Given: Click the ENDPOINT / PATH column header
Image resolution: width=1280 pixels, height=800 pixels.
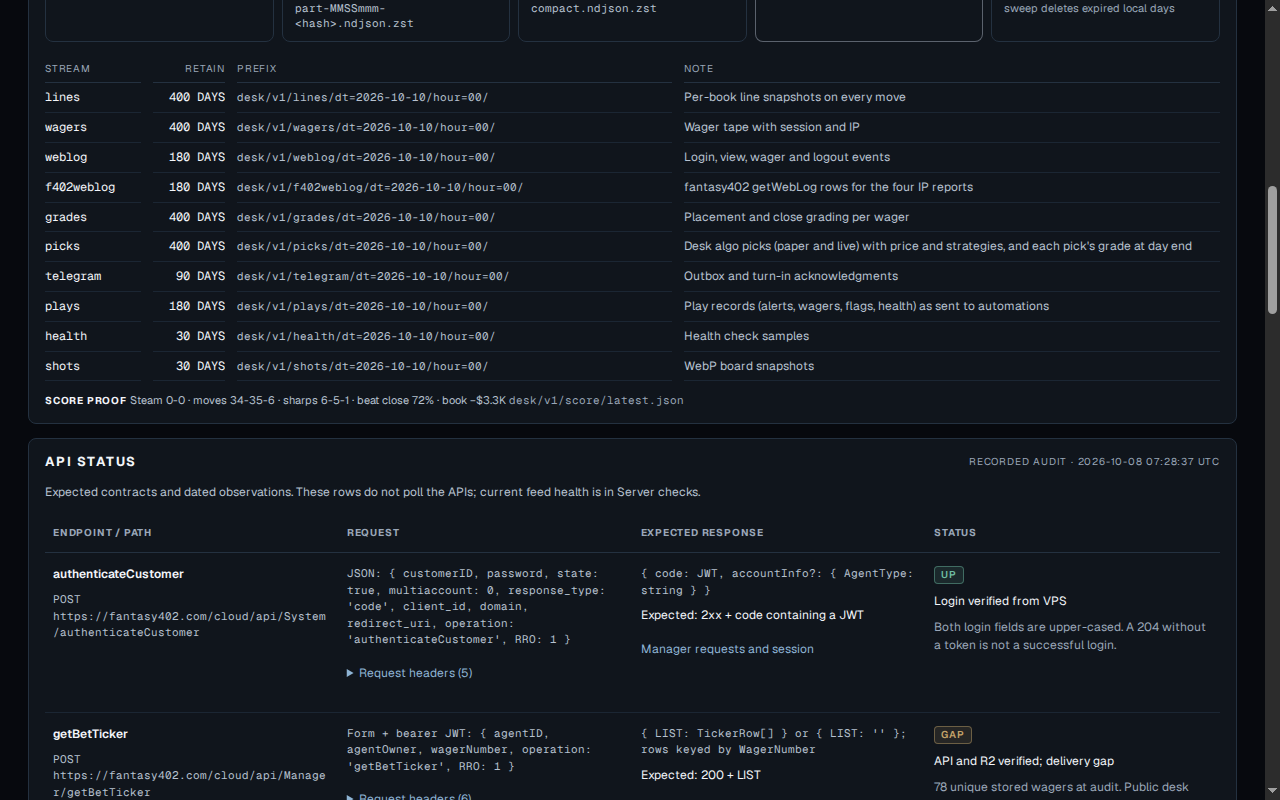Looking at the screenshot, I should point(102,533).
